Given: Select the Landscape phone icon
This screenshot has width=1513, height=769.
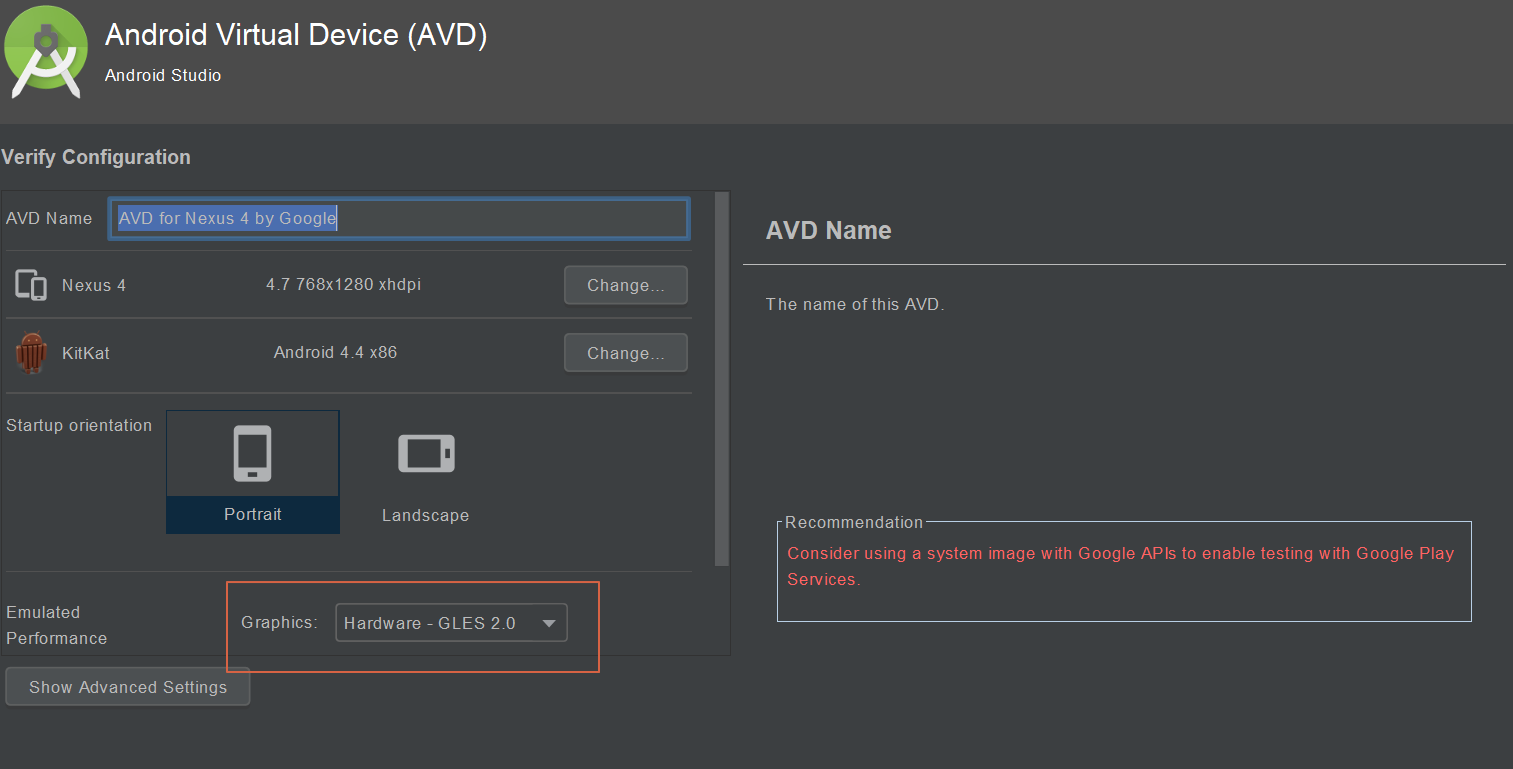Looking at the screenshot, I should (425, 453).
